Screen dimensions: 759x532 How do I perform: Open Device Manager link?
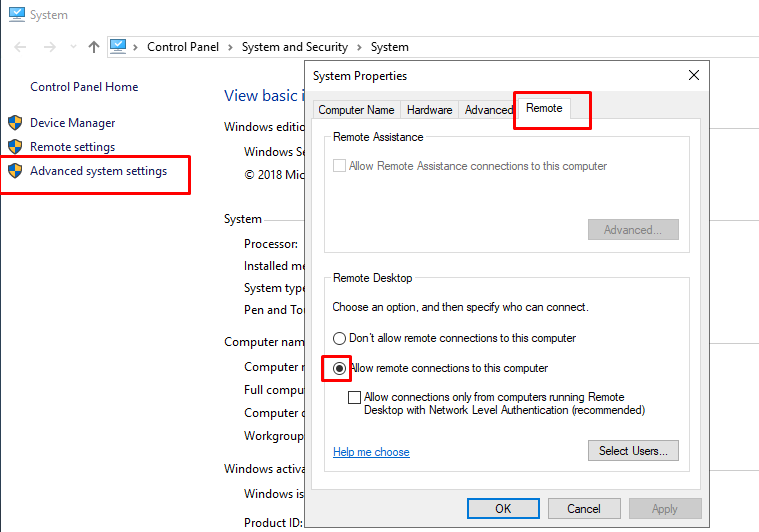pyautogui.click(x=73, y=123)
